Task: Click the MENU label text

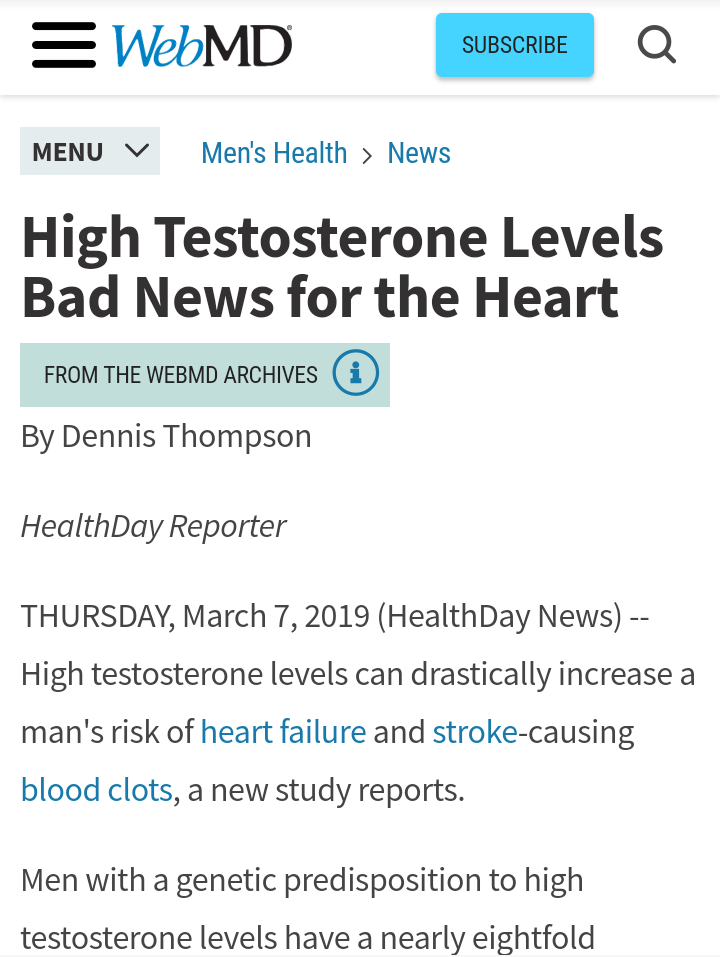Action: tap(68, 151)
